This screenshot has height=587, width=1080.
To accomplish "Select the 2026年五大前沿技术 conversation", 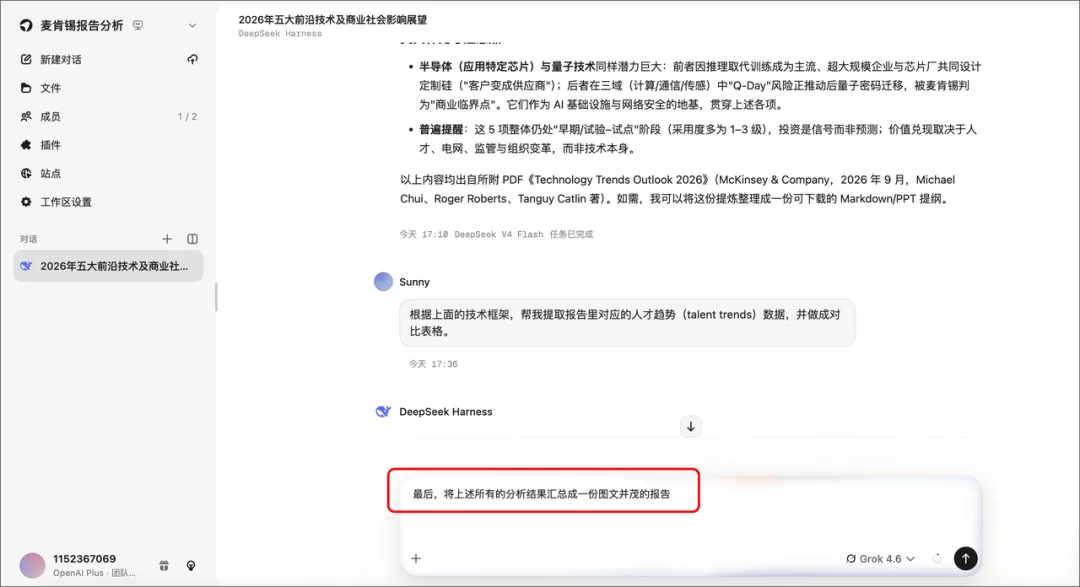I will coord(108,266).
